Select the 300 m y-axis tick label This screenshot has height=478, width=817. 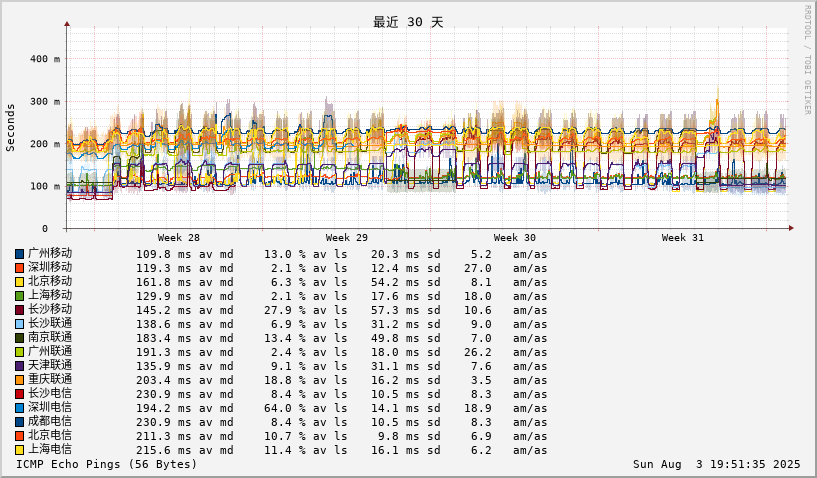tap(45, 102)
